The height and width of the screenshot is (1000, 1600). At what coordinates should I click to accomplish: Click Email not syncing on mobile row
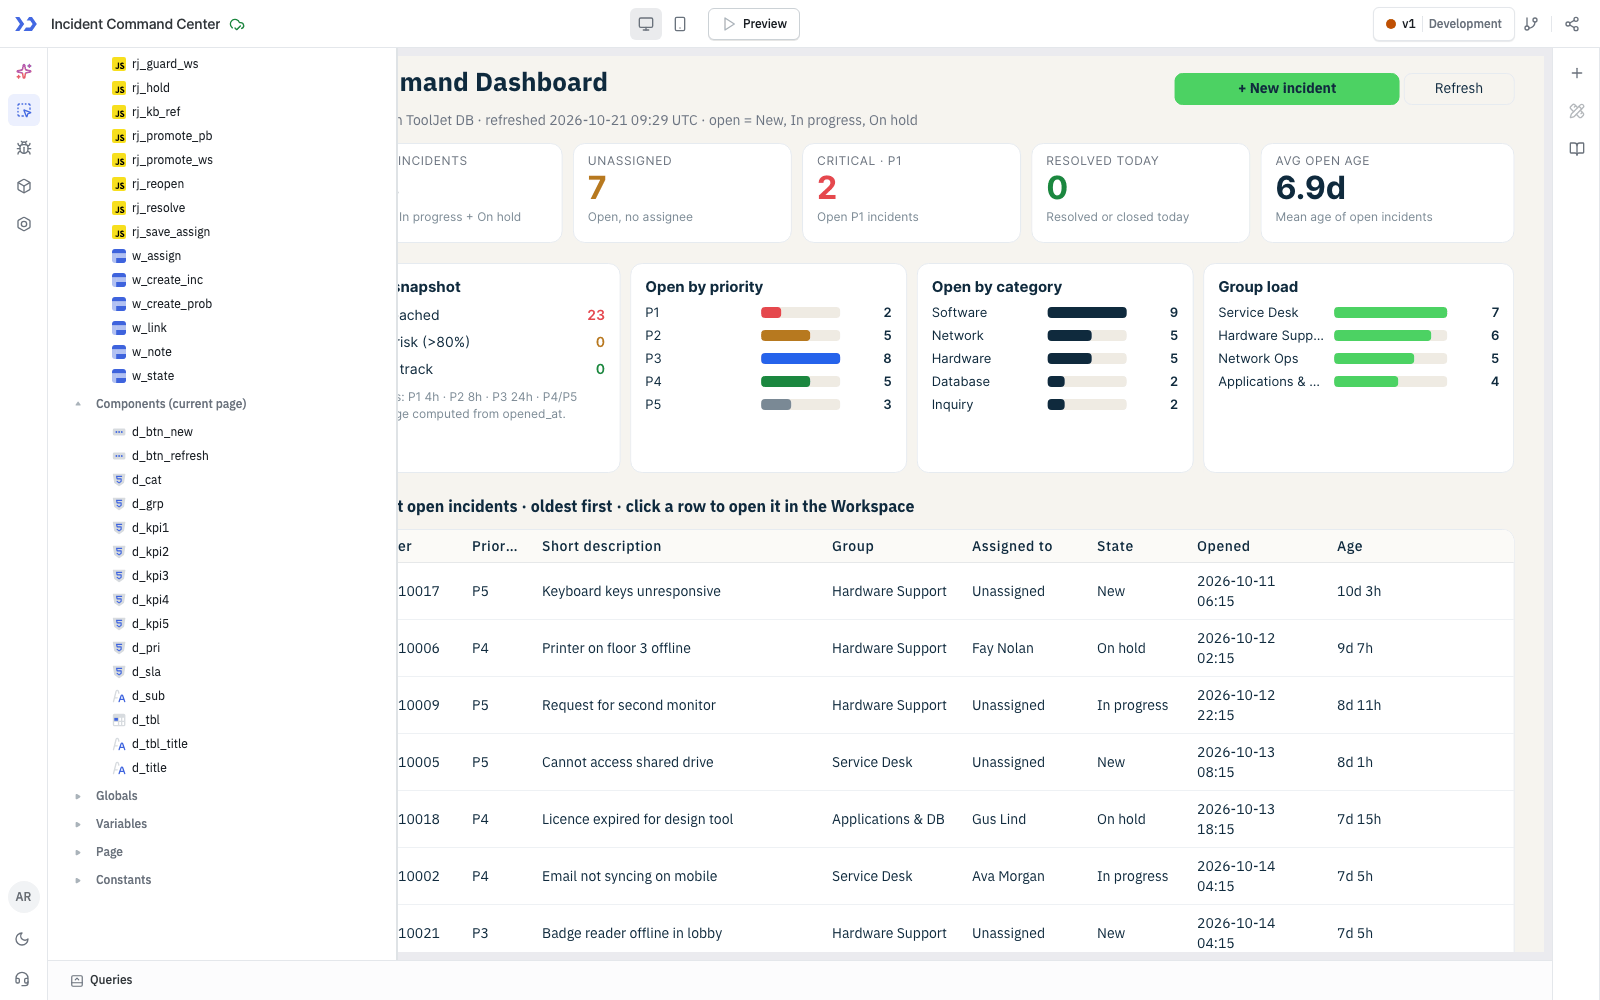point(955,876)
